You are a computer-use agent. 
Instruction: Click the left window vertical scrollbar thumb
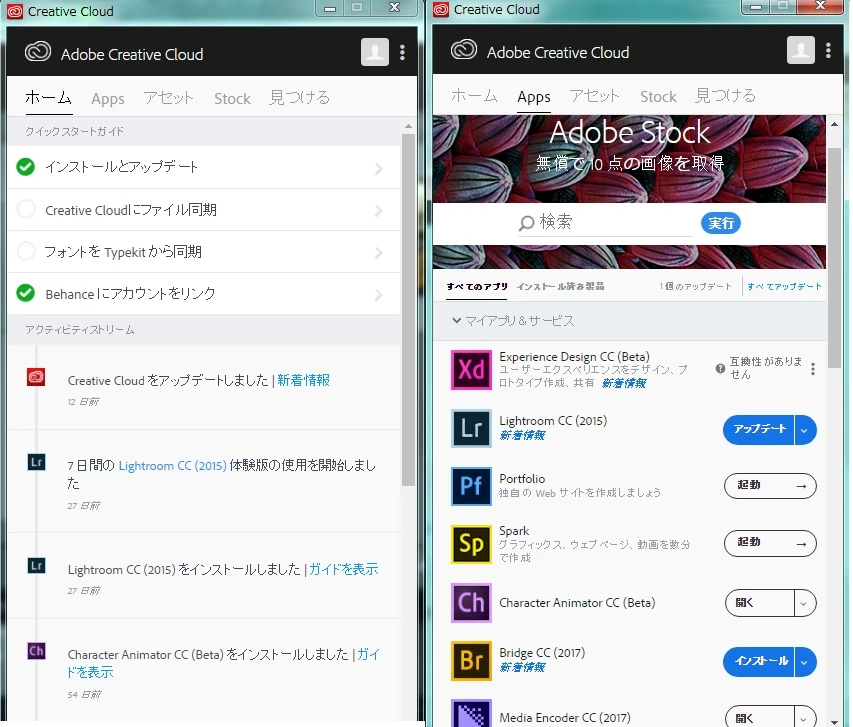tap(409, 310)
